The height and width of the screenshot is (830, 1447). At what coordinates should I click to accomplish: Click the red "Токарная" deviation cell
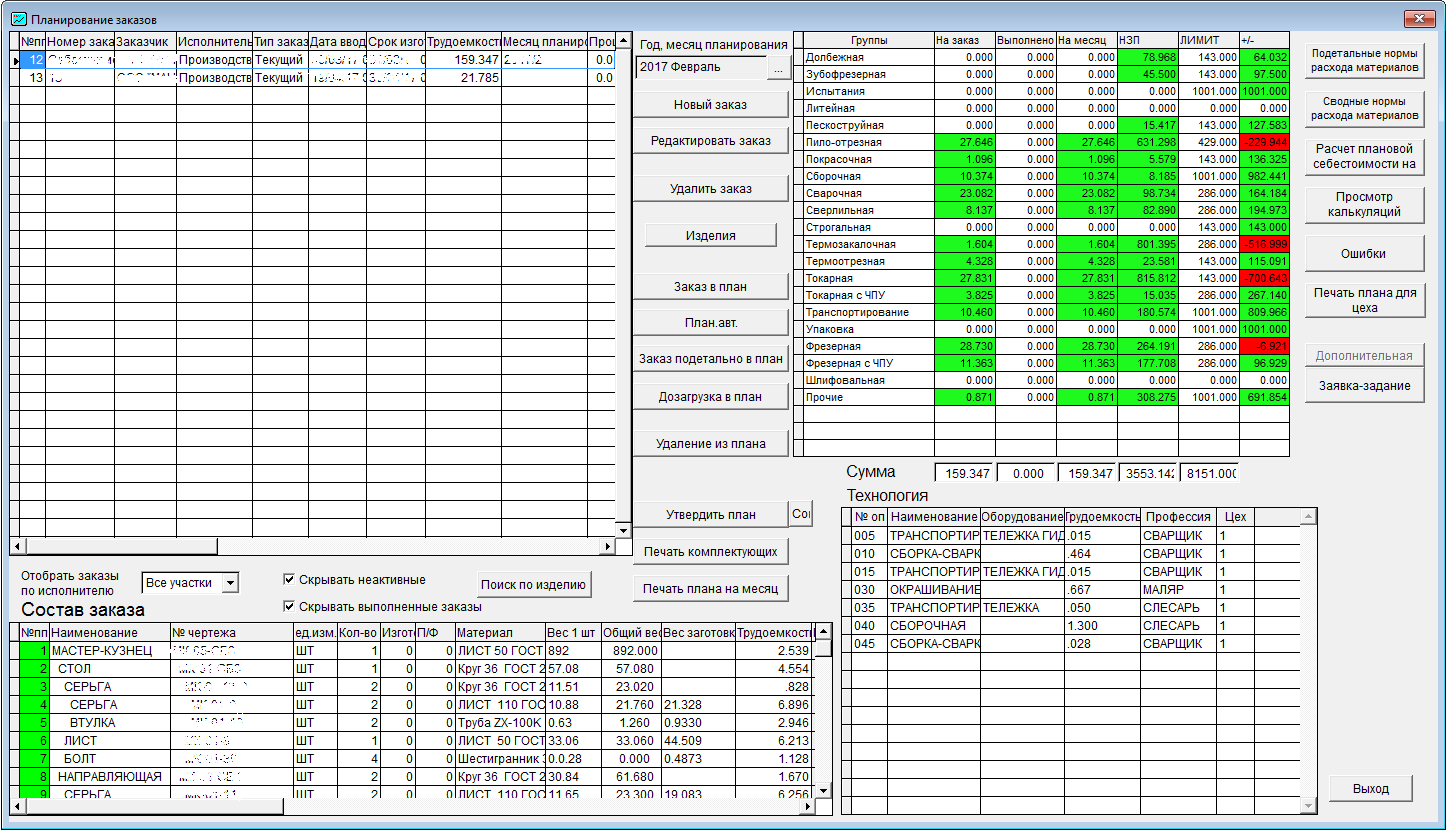pos(1264,278)
